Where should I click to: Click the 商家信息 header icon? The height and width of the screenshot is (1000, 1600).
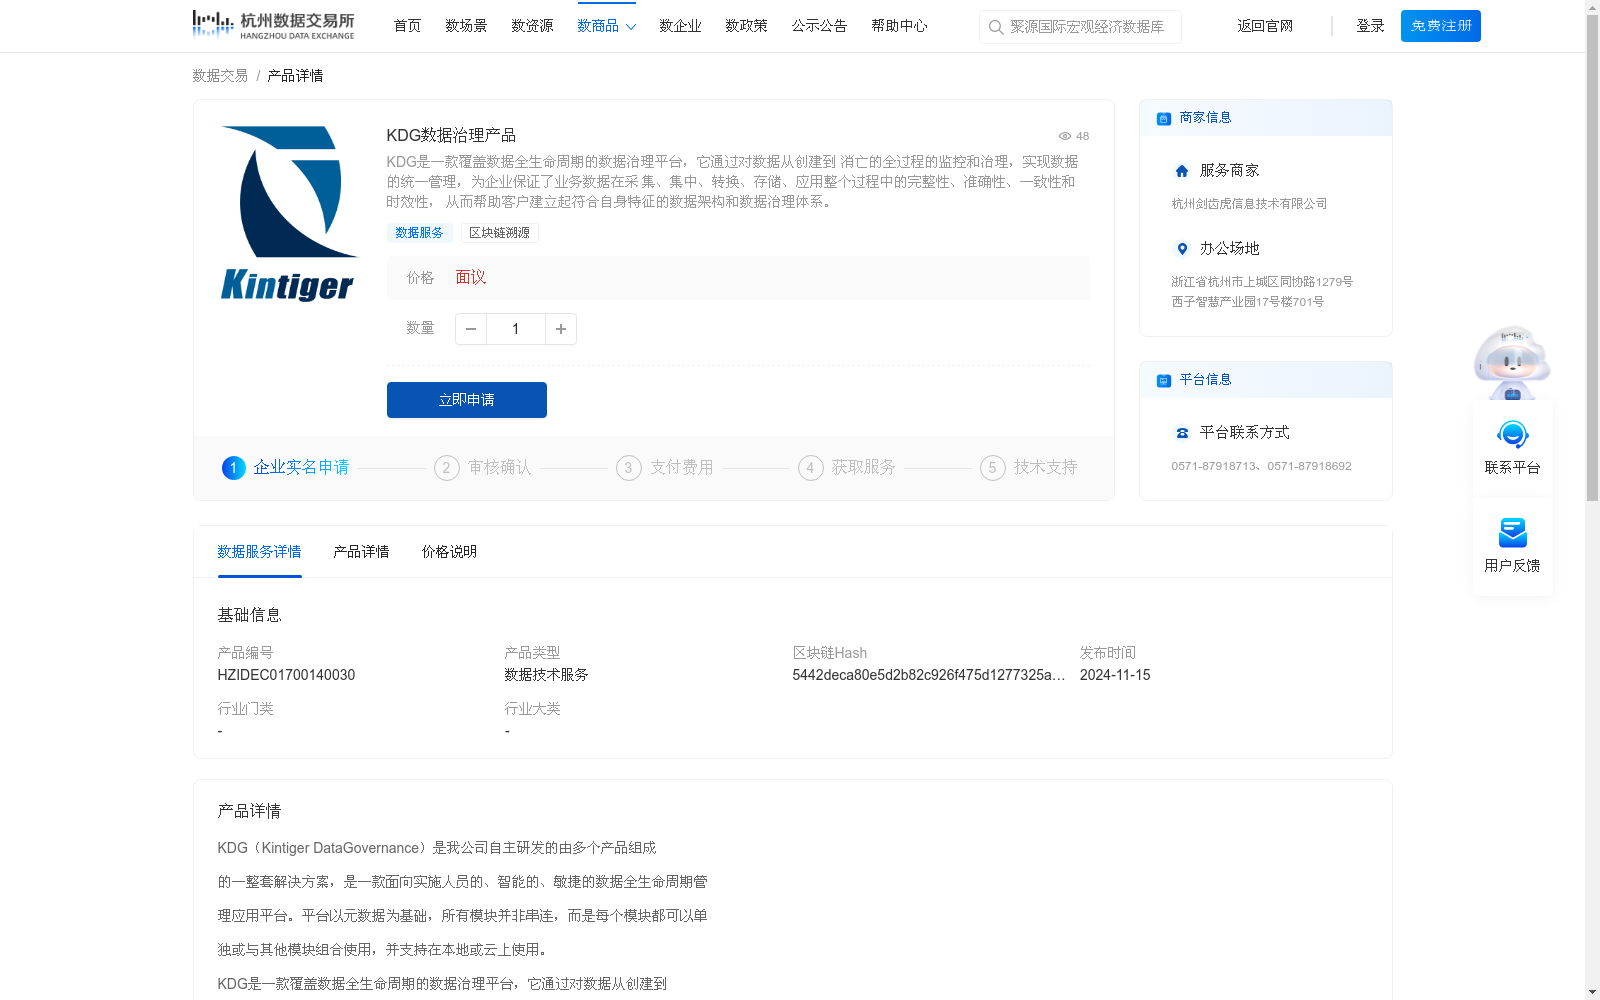(1164, 118)
